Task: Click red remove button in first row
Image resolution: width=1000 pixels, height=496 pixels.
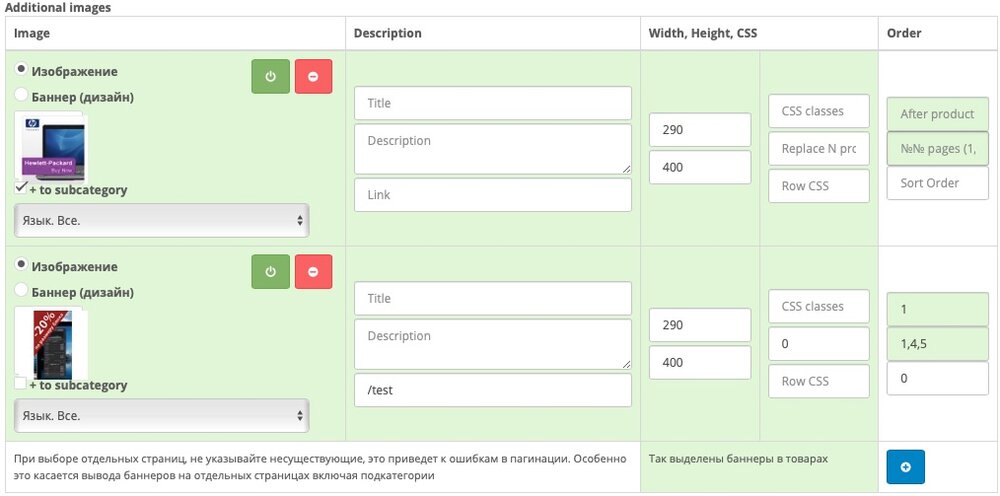Action: 313,76
